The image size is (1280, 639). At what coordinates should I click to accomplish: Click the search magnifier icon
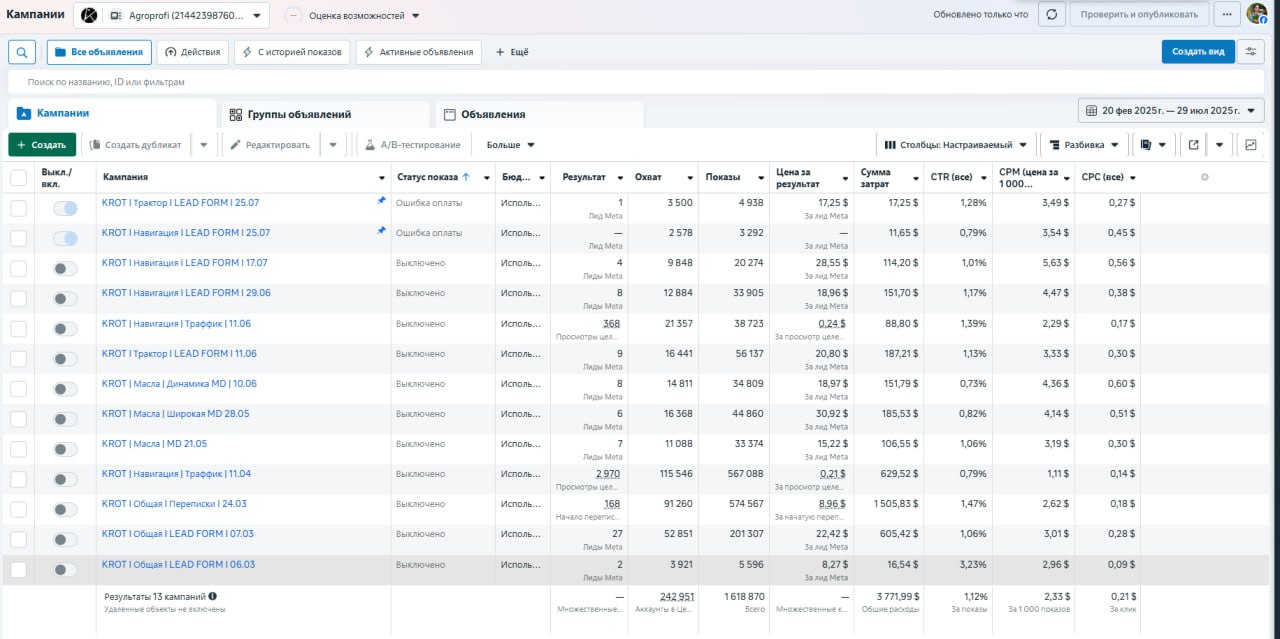(22, 52)
